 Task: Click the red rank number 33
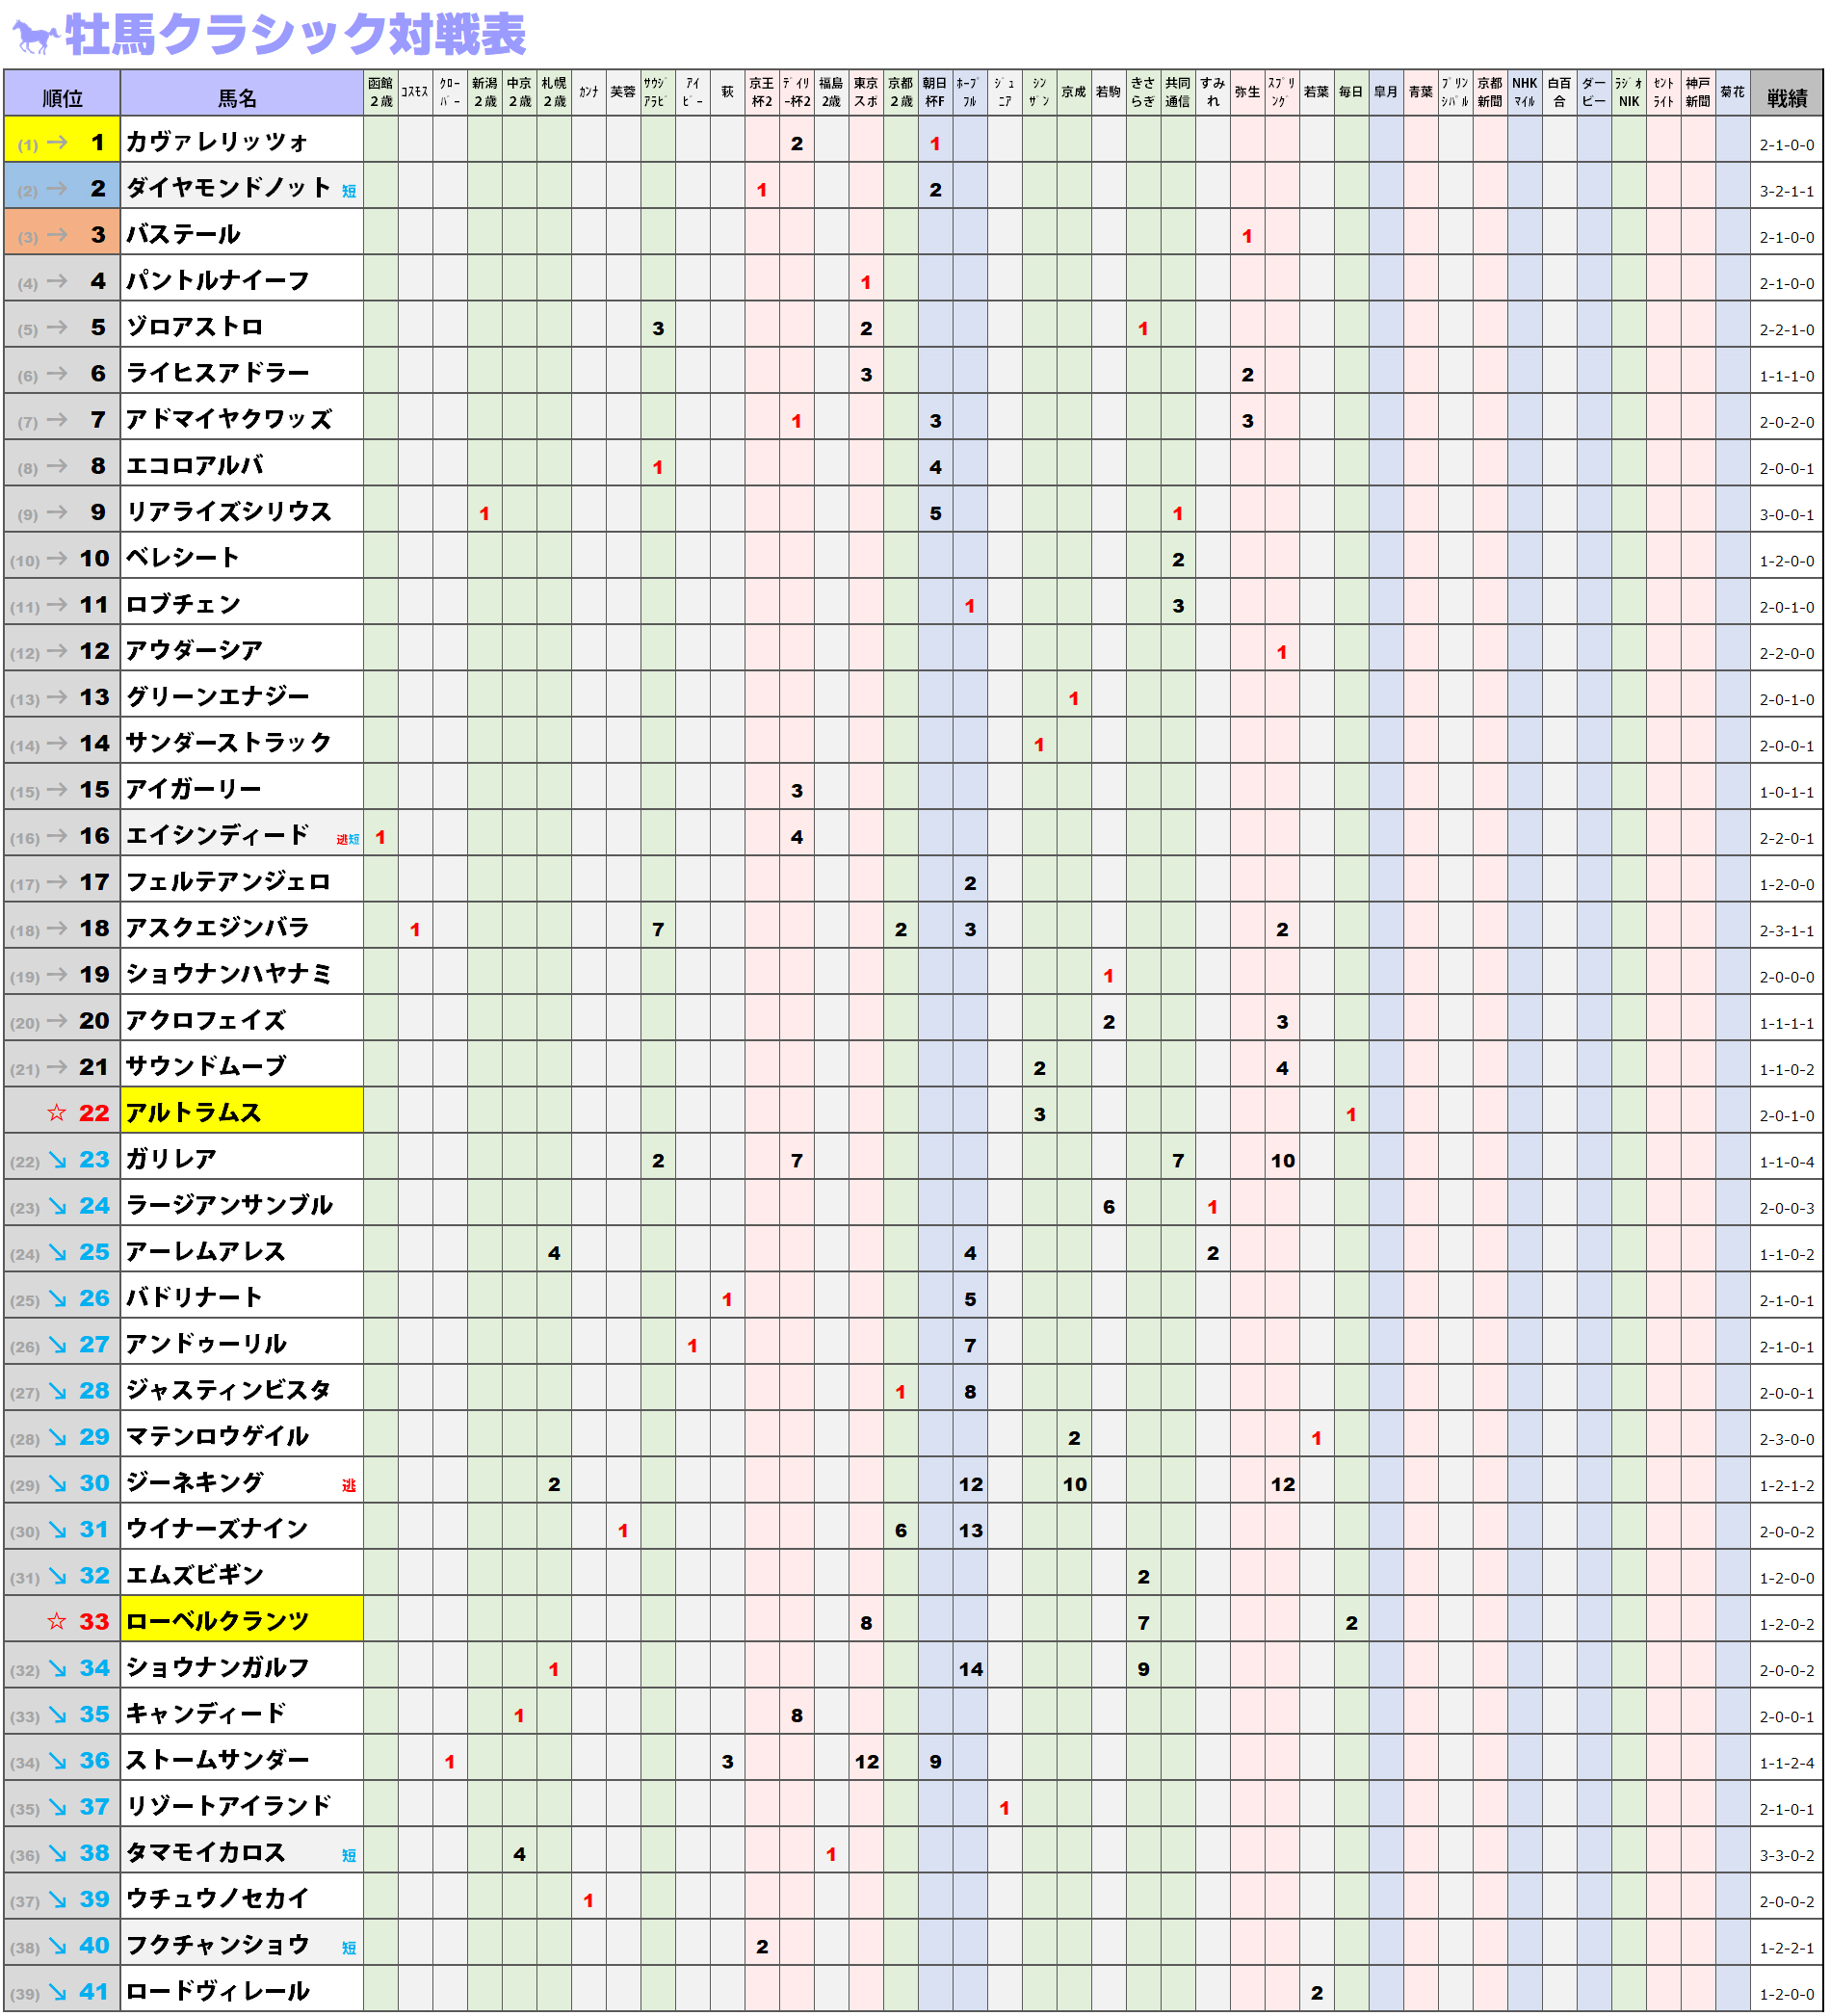click(94, 1621)
